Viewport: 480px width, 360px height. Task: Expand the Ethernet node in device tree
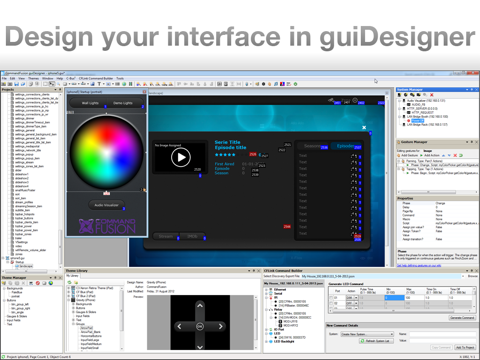coord(267,289)
